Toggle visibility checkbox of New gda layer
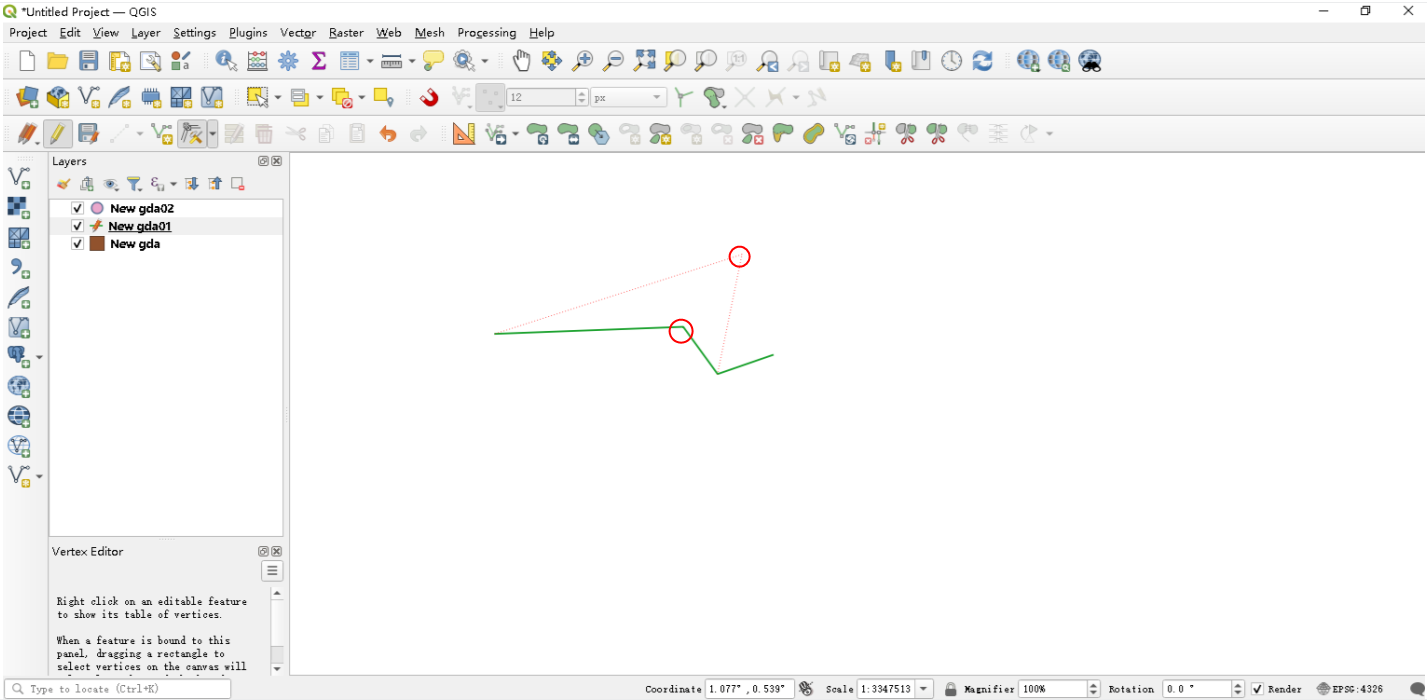This screenshot has width=1427, height=700. point(77,243)
